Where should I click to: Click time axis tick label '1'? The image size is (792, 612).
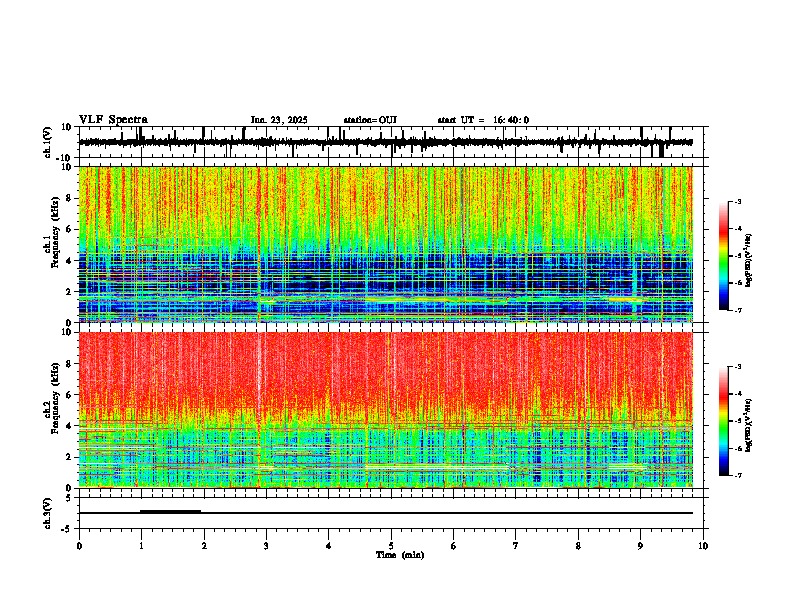pyautogui.click(x=141, y=546)
